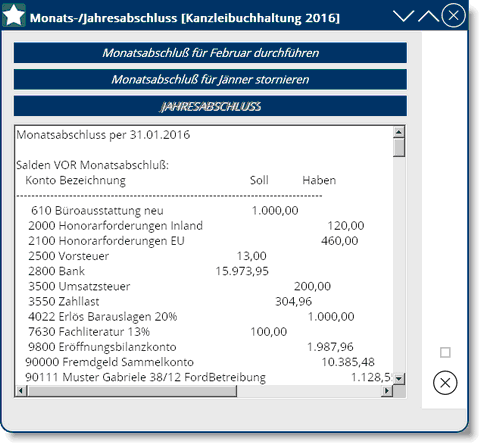Click row '90111 Muster Gabriele 38/12 FordBetreibung'
The height and width of the screenshot is (445, 481).
coord(204,377)
